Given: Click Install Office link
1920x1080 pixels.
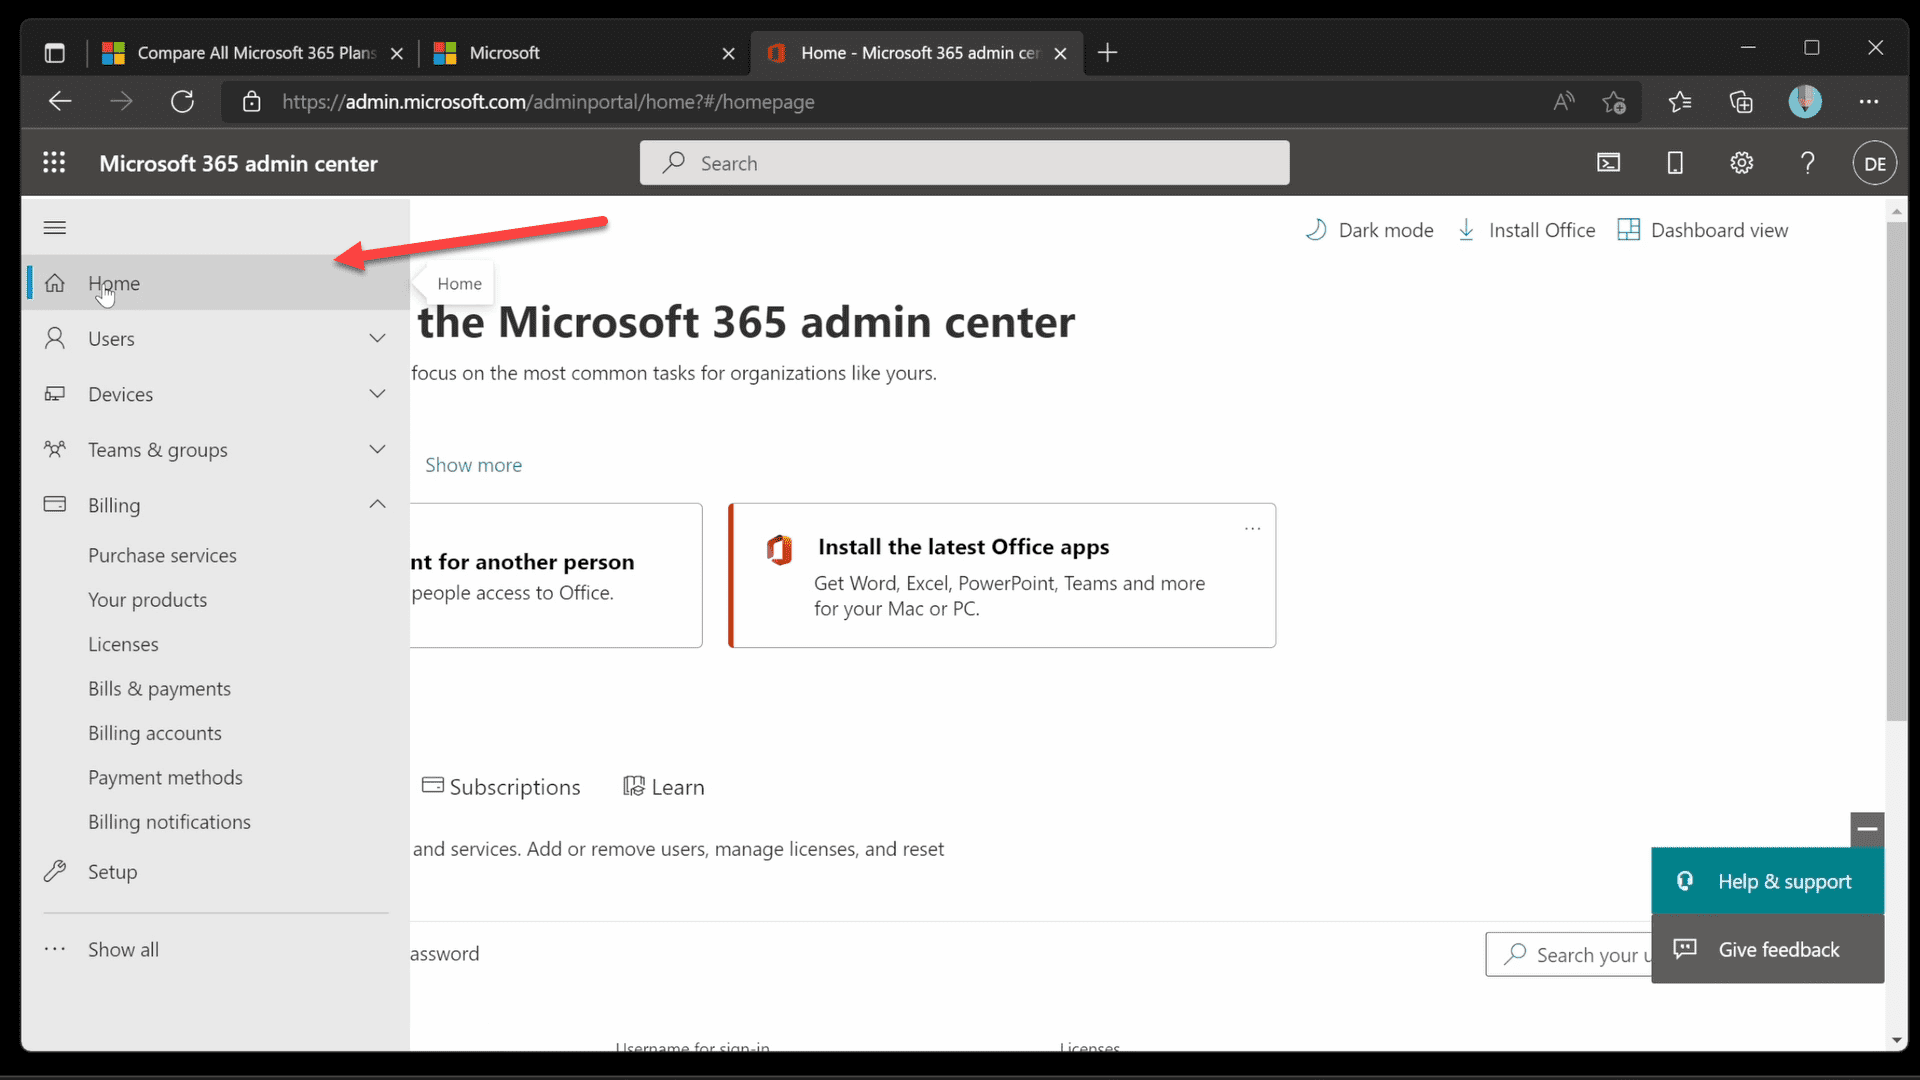Looking at the screenshot, I should [x=1526, y=230].
